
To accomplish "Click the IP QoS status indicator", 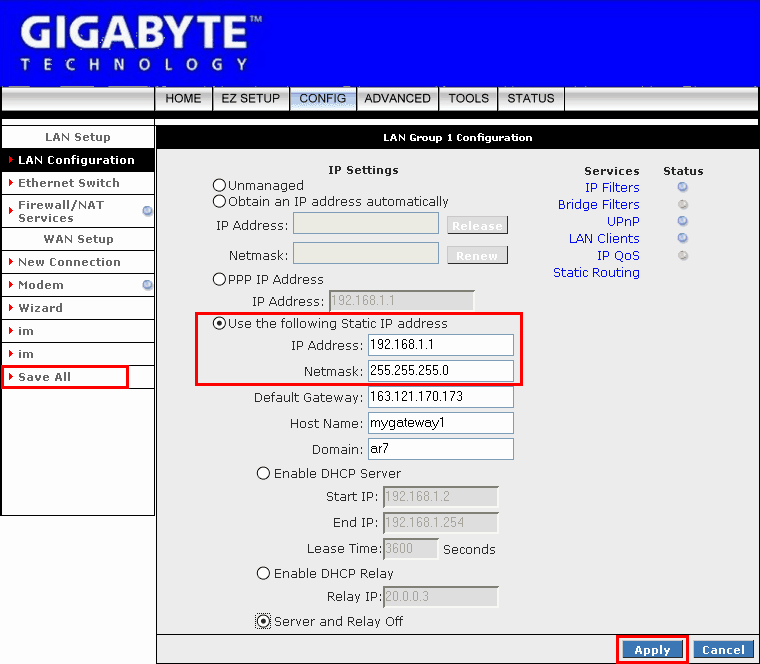I will (x=682, y=255).
